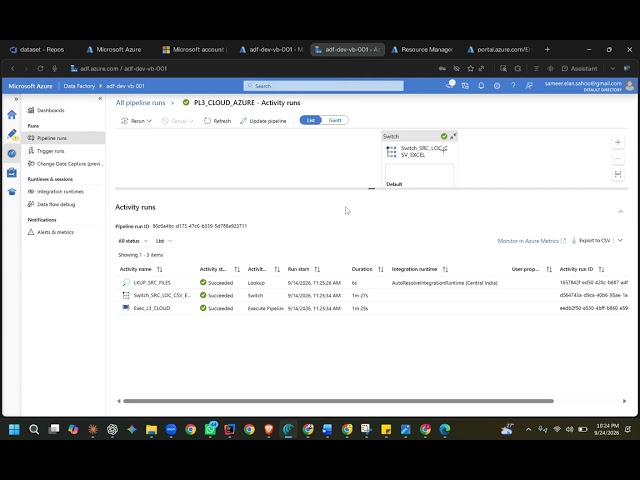640x480 pixels.
Task: Open the Rerun dropdown
Action: tap(137, 121)
